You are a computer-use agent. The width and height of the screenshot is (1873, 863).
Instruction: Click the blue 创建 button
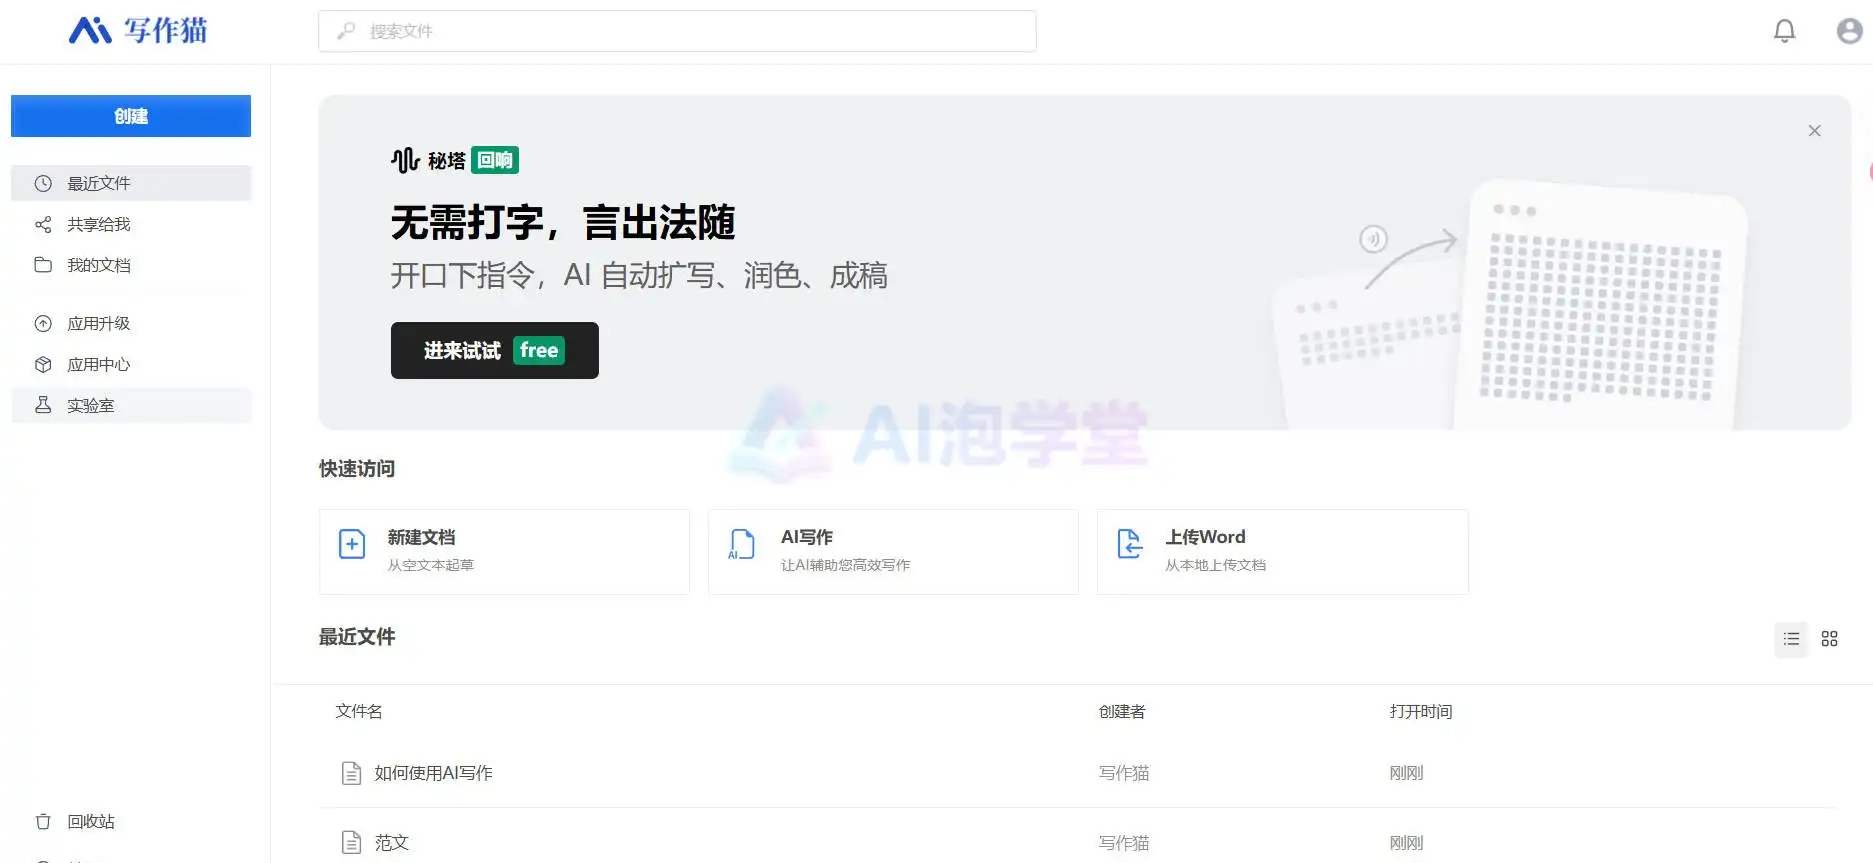click(x=131, y=116)
